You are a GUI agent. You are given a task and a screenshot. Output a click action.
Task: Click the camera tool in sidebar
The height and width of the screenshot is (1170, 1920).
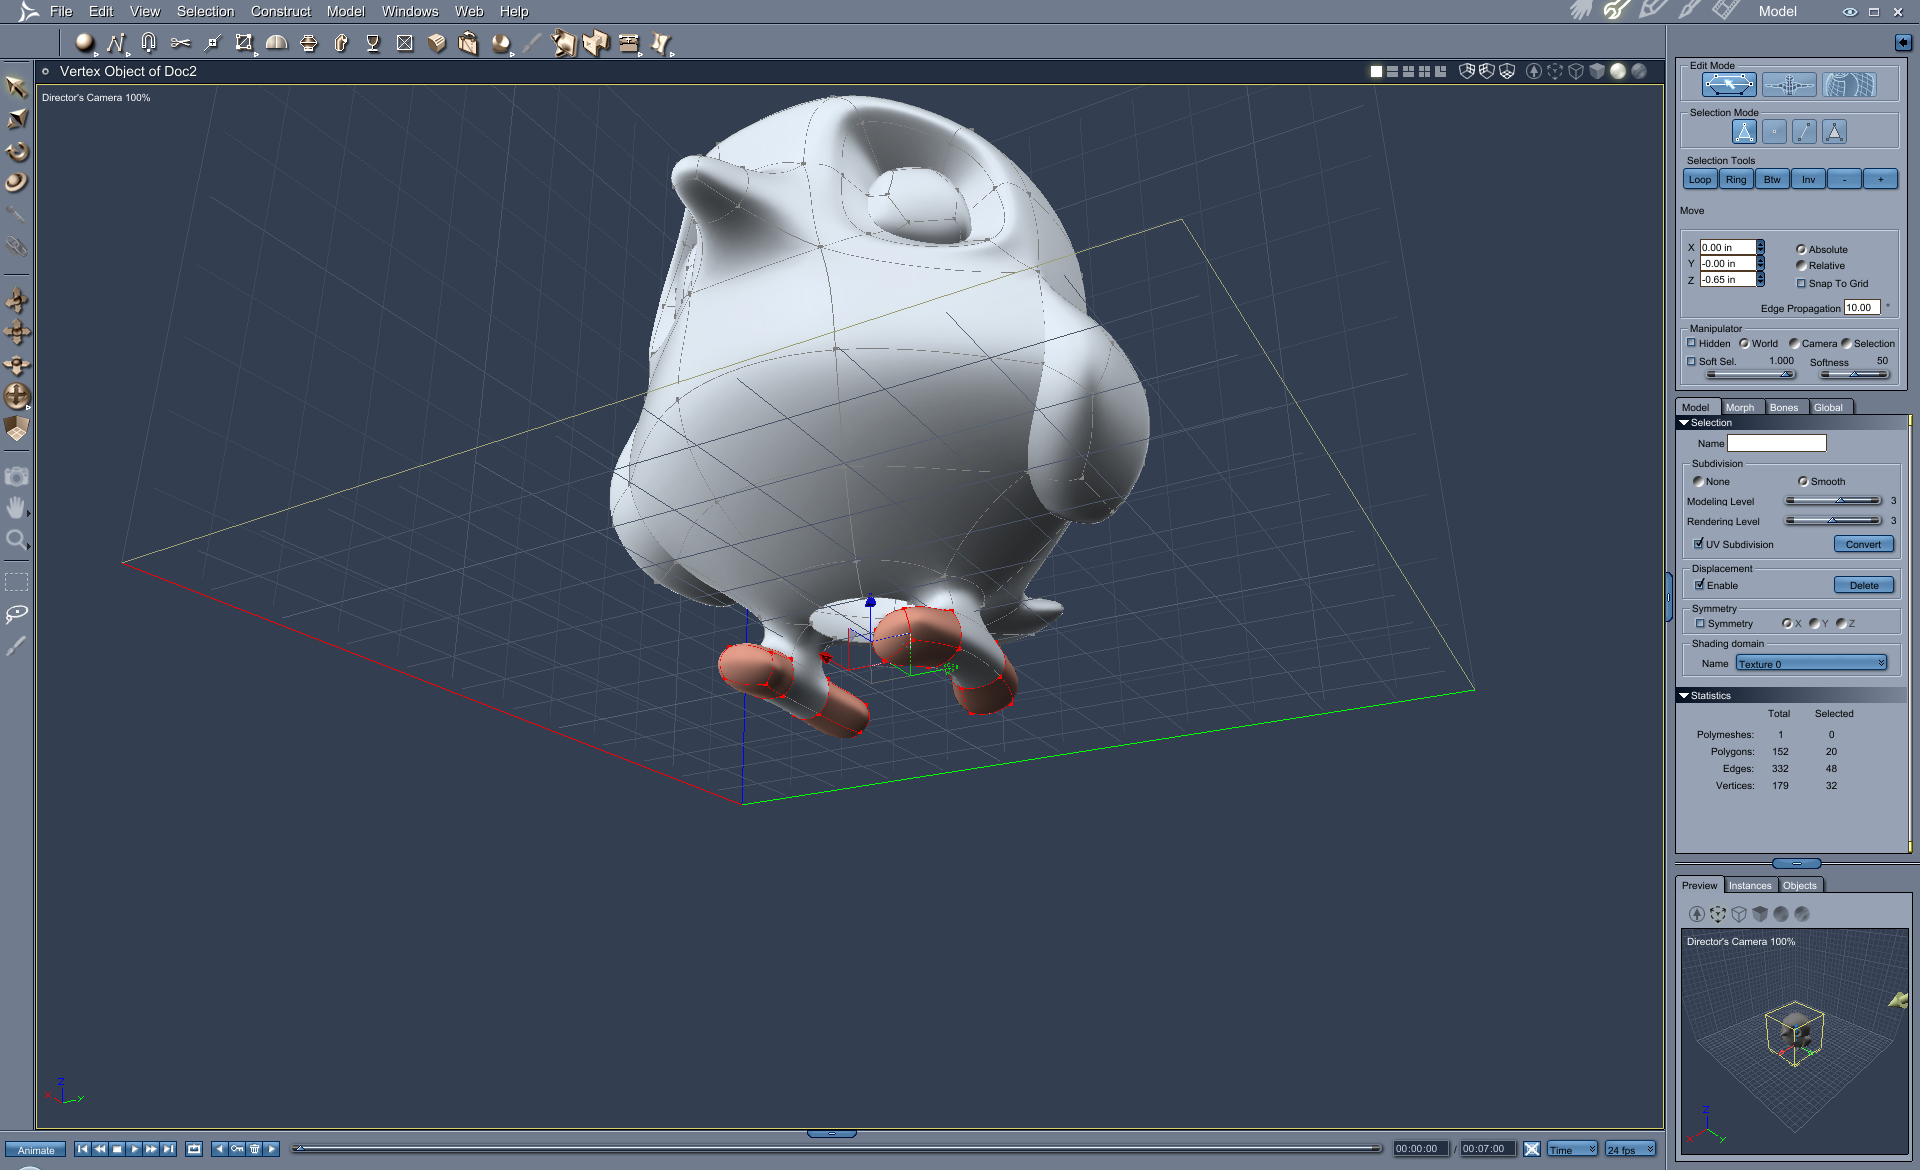16,477
